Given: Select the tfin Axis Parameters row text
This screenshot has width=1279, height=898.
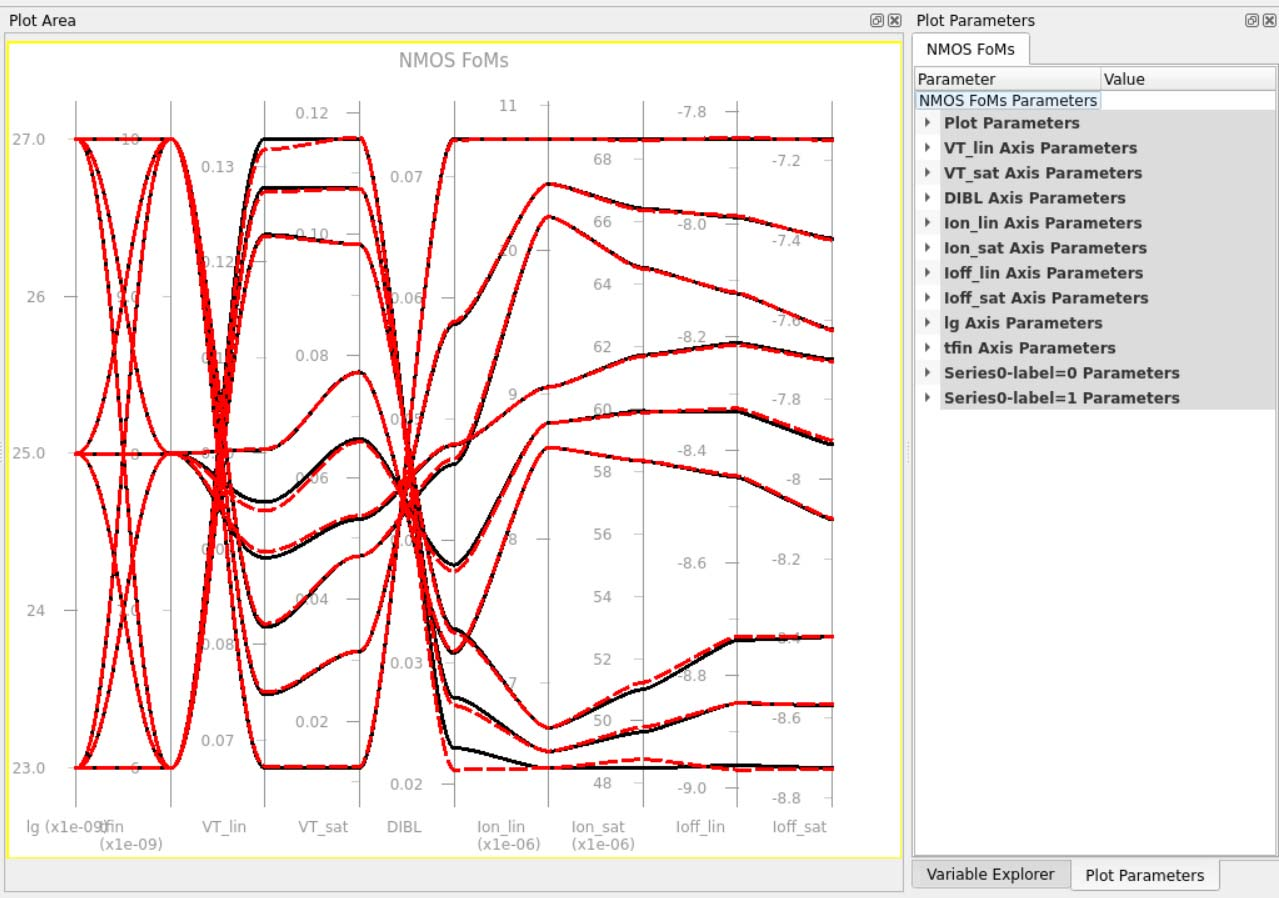Looking at the screenshot, I should 1029,348.
